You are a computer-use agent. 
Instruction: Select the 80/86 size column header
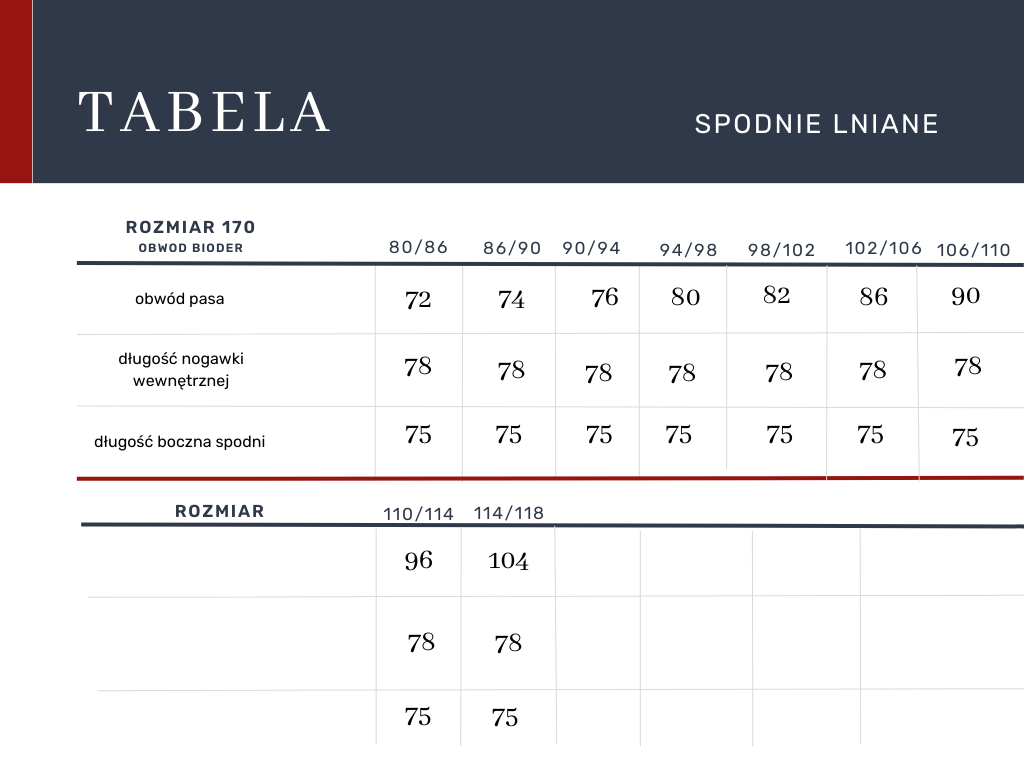pos(419,247)
